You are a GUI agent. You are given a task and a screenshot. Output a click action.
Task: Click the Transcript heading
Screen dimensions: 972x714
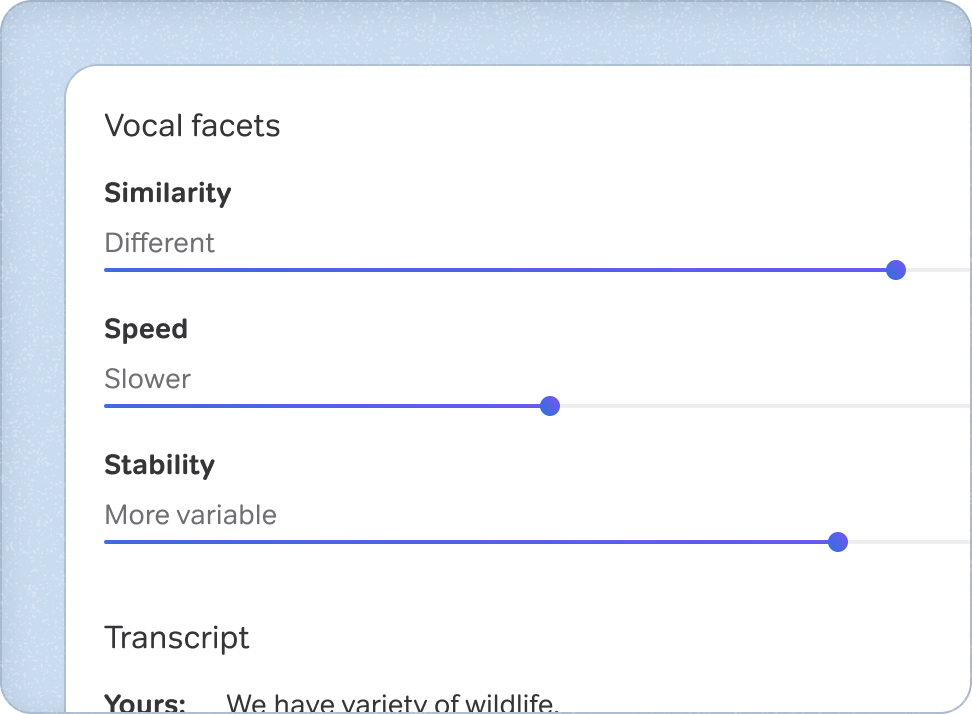[177, 637]
